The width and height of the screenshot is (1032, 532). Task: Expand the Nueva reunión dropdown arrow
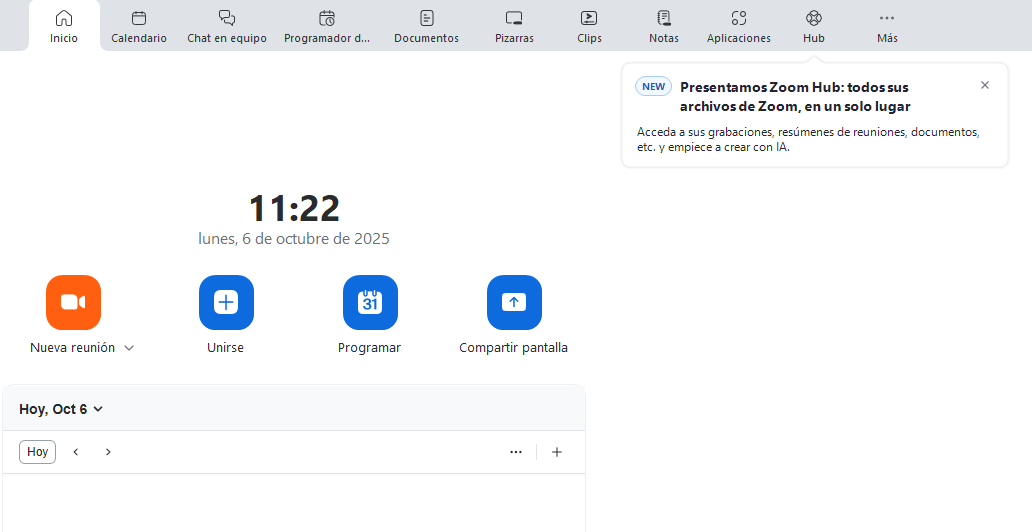point(129,348)
